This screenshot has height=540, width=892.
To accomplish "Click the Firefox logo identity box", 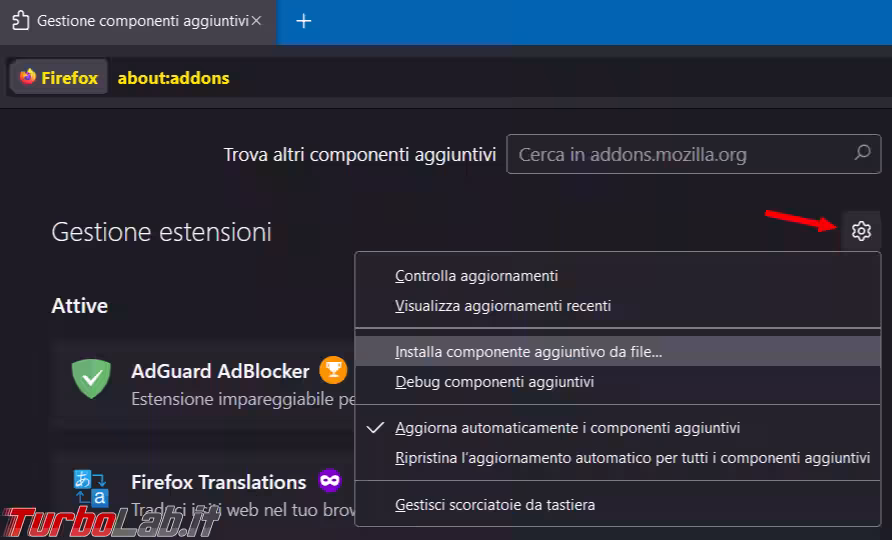I will [59, 78].
